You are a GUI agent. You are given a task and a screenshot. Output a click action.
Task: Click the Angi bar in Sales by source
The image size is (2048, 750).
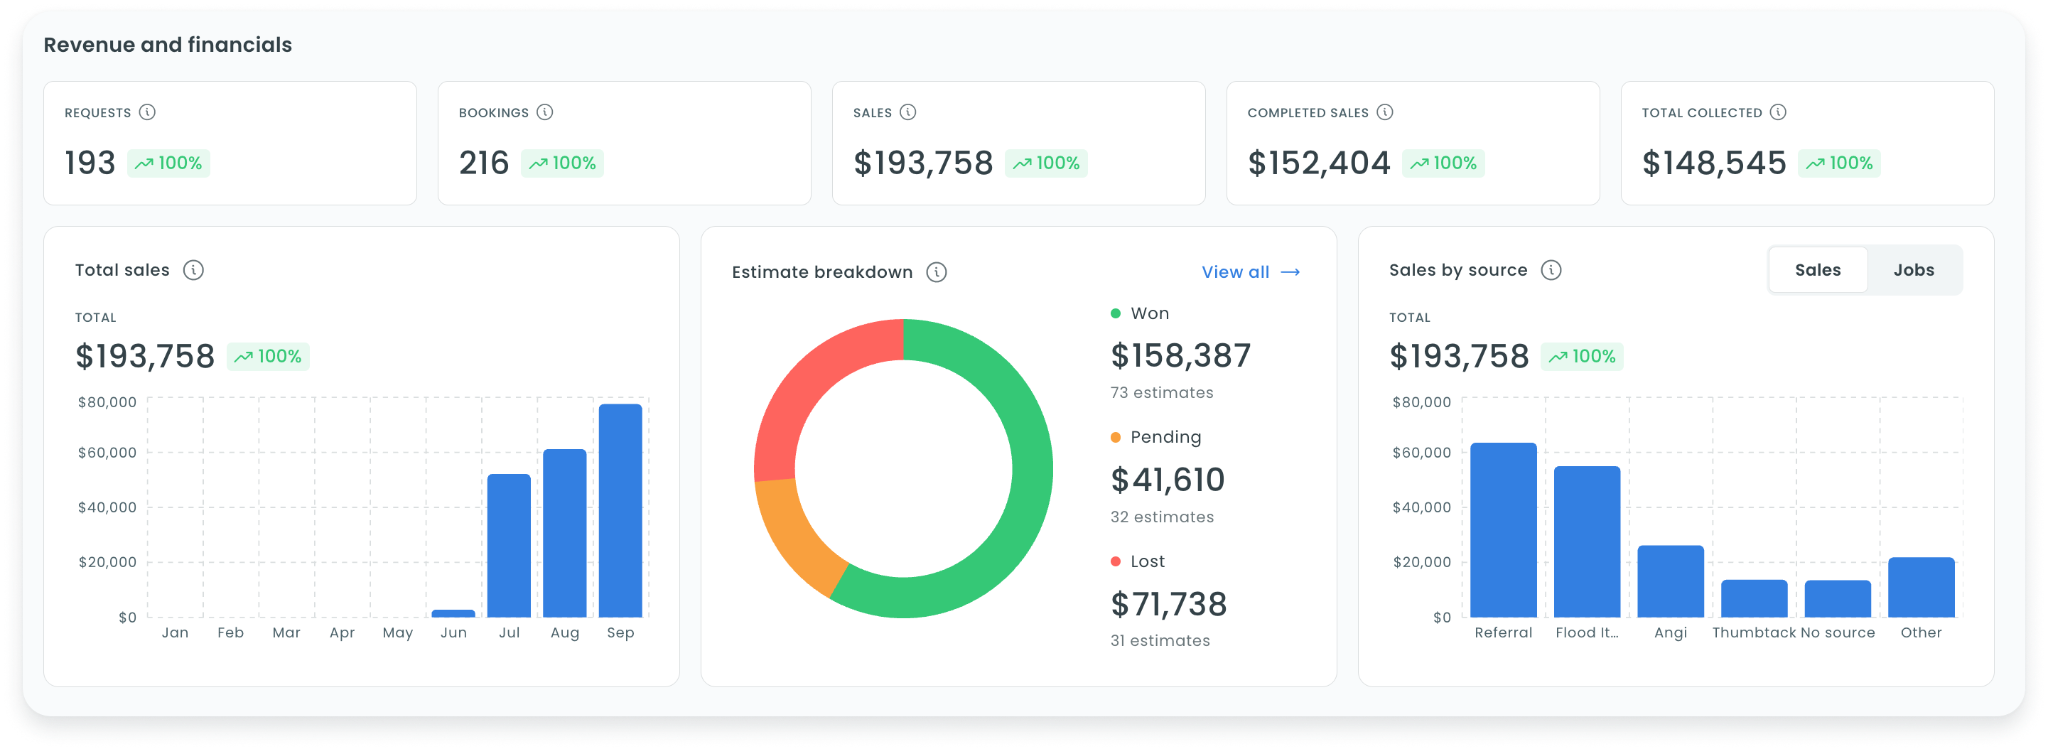point(1671,581)
